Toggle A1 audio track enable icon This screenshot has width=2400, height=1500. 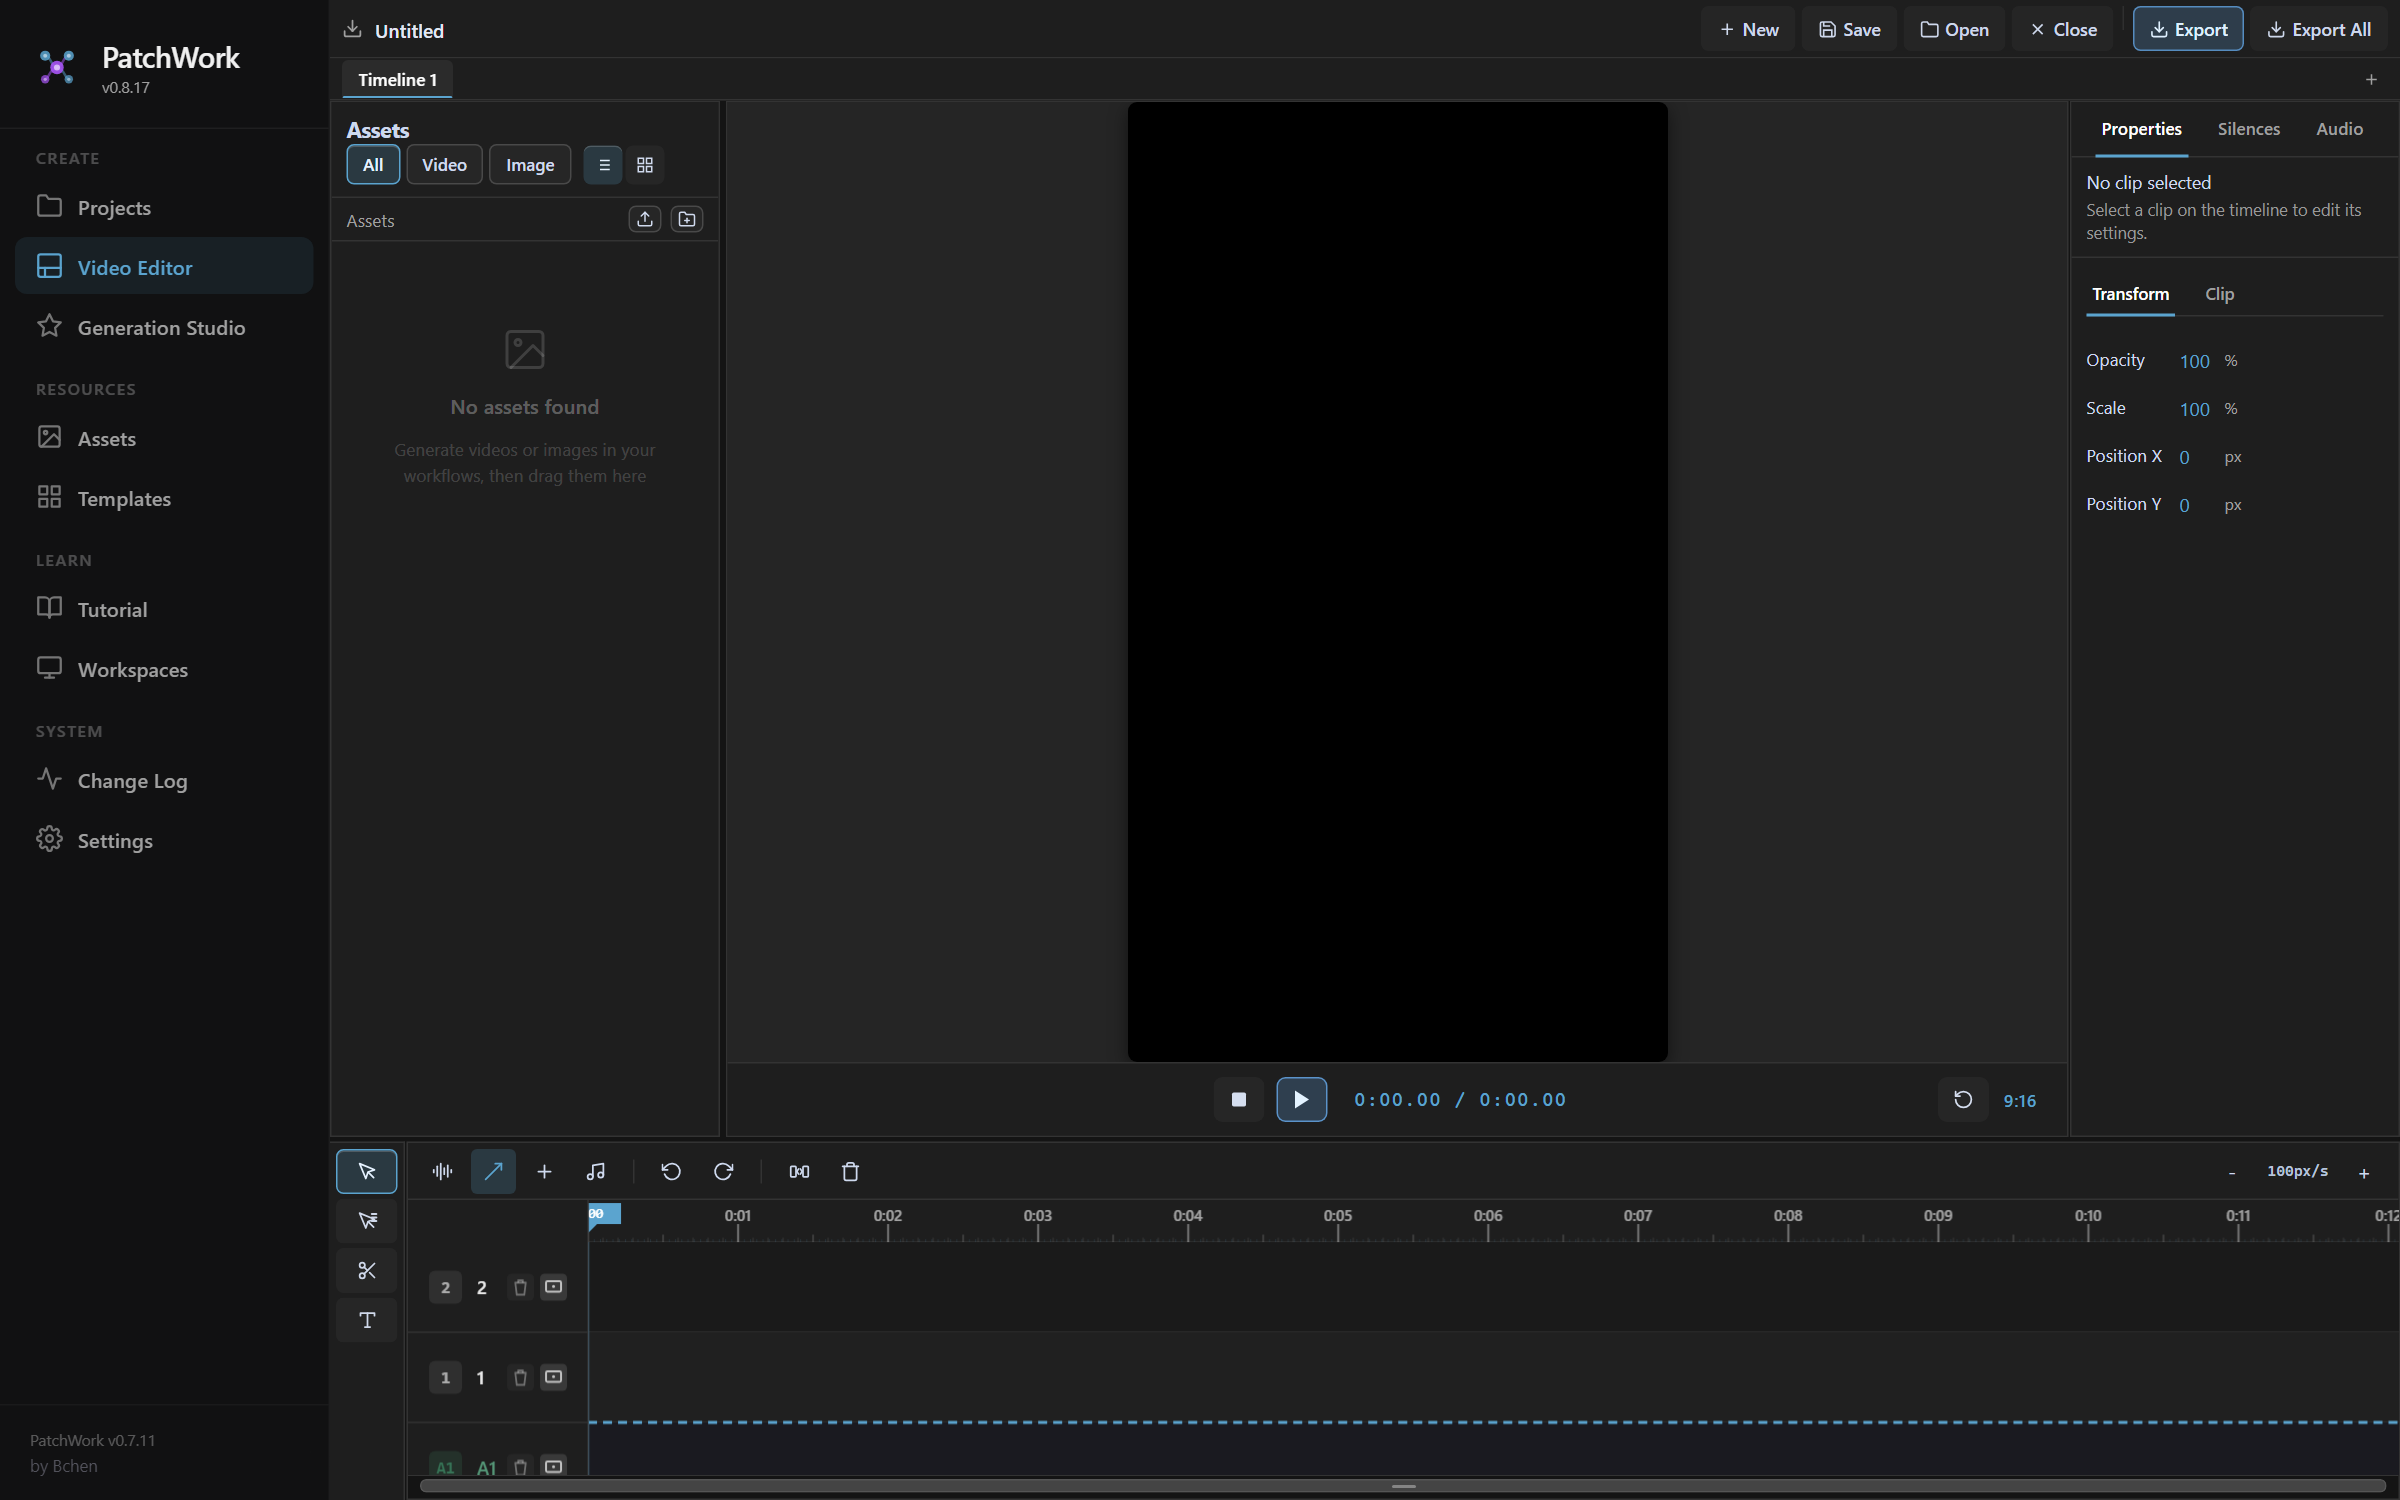tap(553, 1466)
